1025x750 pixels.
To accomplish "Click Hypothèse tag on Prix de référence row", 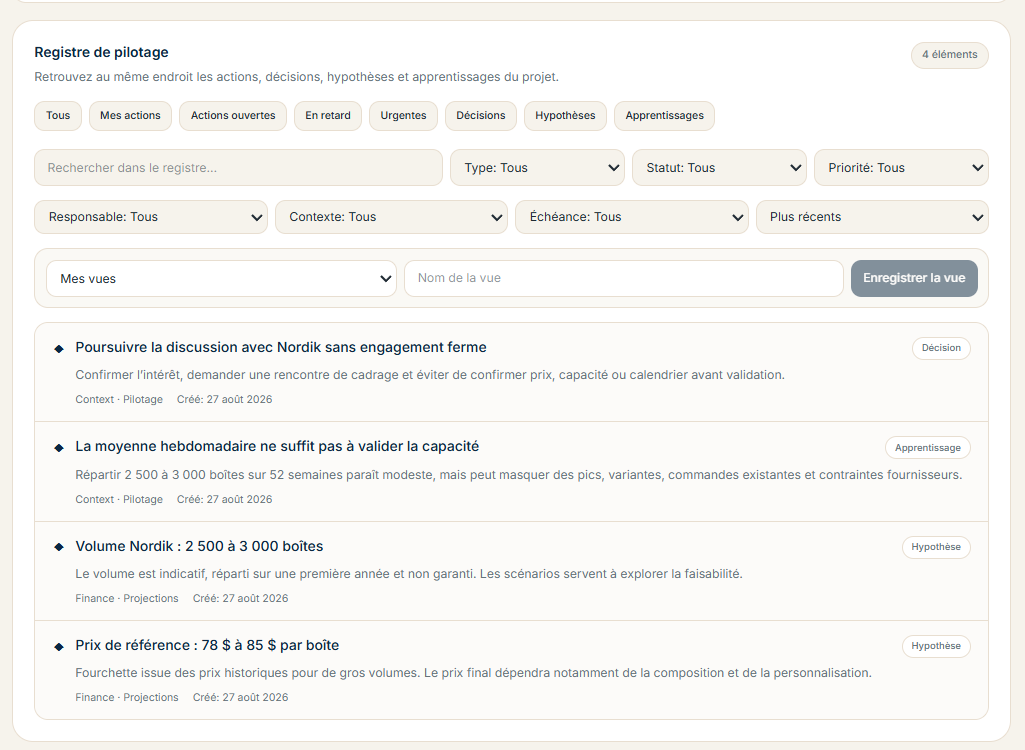I will (x=936, y=646).
